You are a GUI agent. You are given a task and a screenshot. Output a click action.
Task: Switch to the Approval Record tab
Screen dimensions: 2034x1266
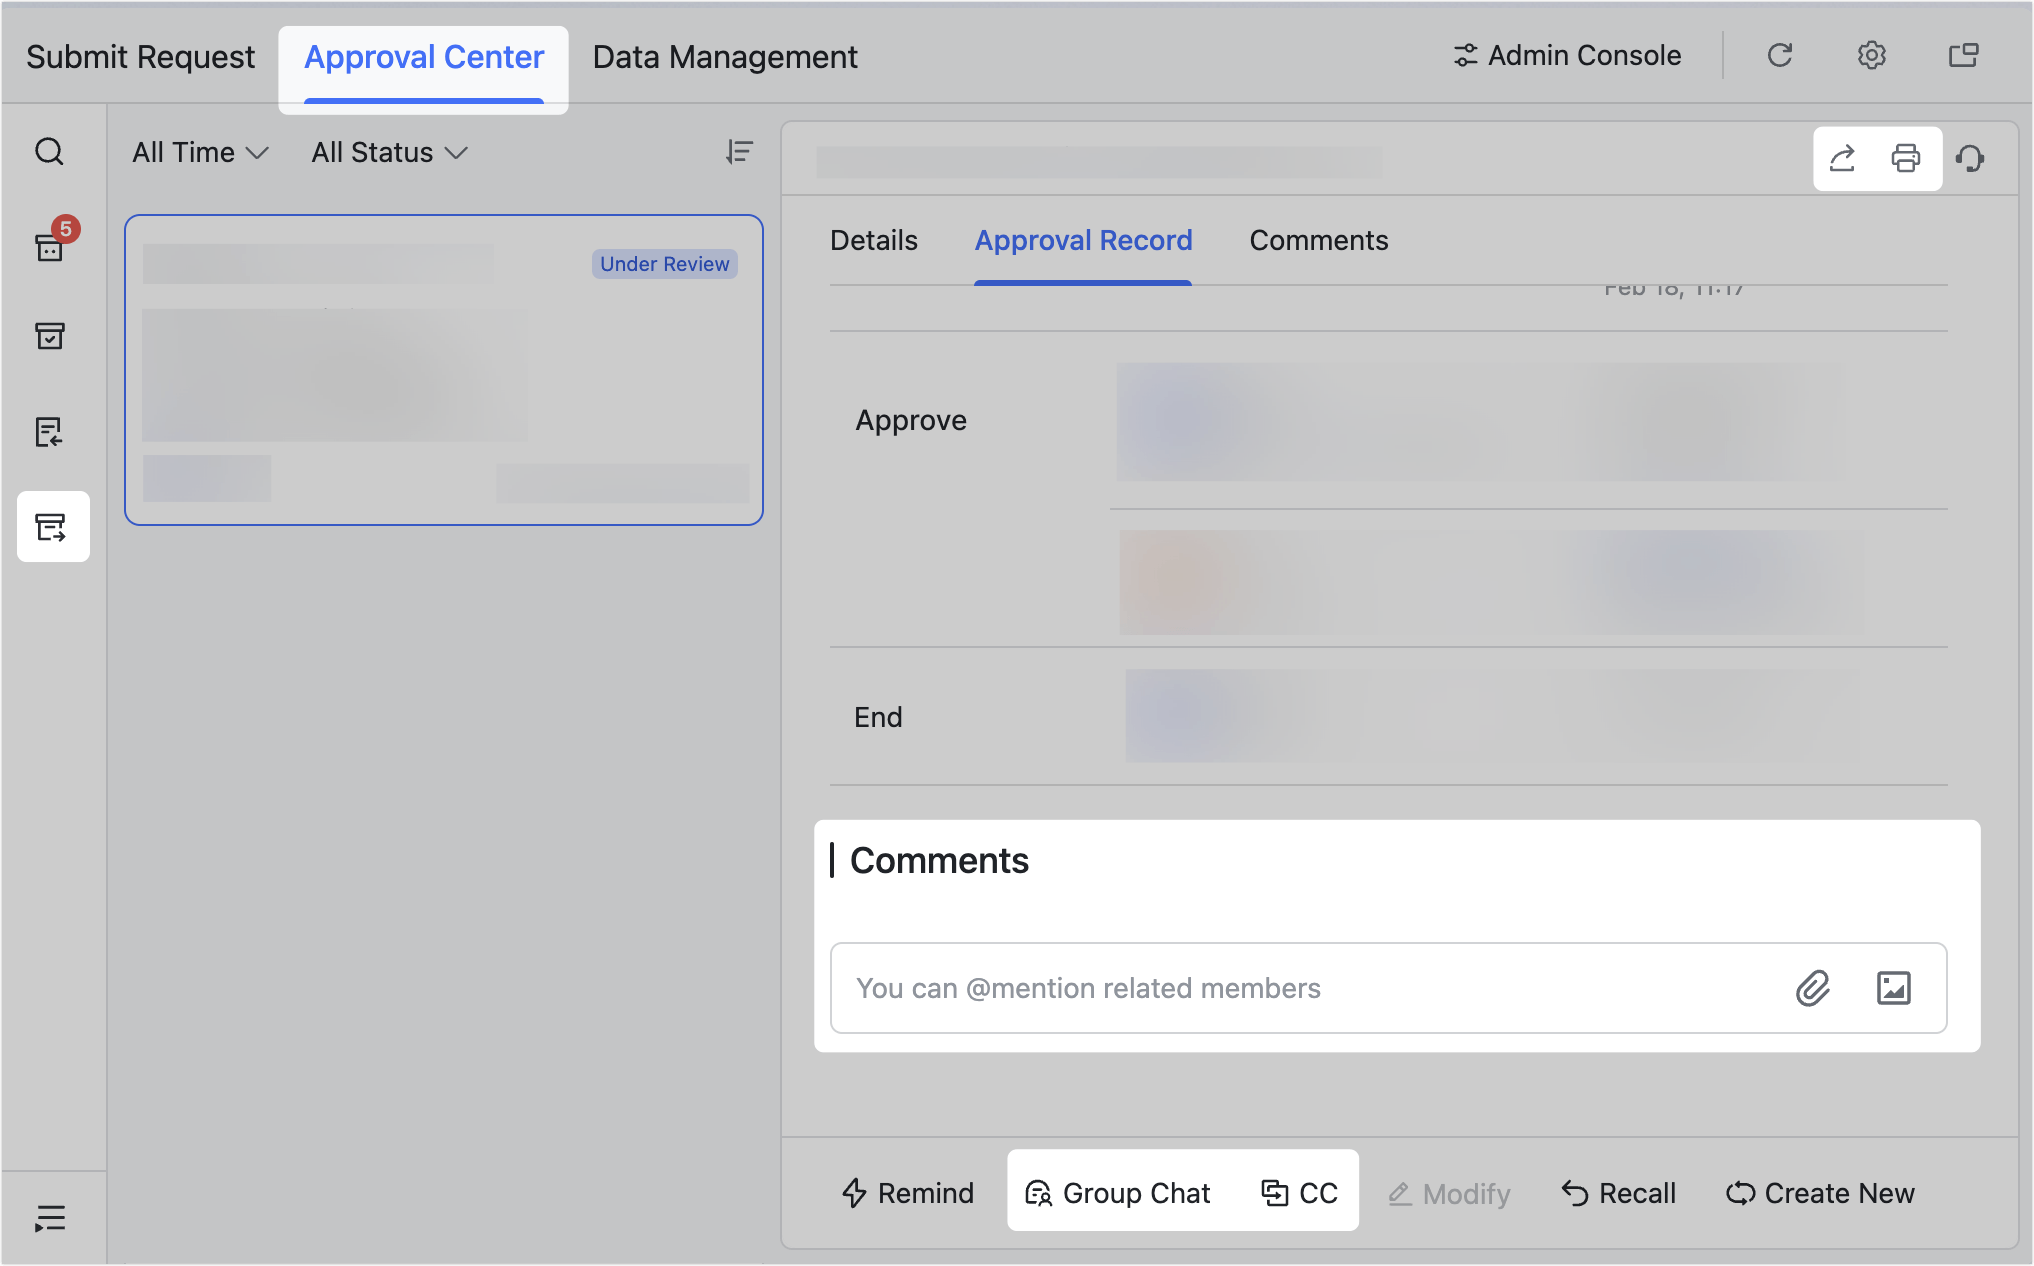coord(1083,240)
